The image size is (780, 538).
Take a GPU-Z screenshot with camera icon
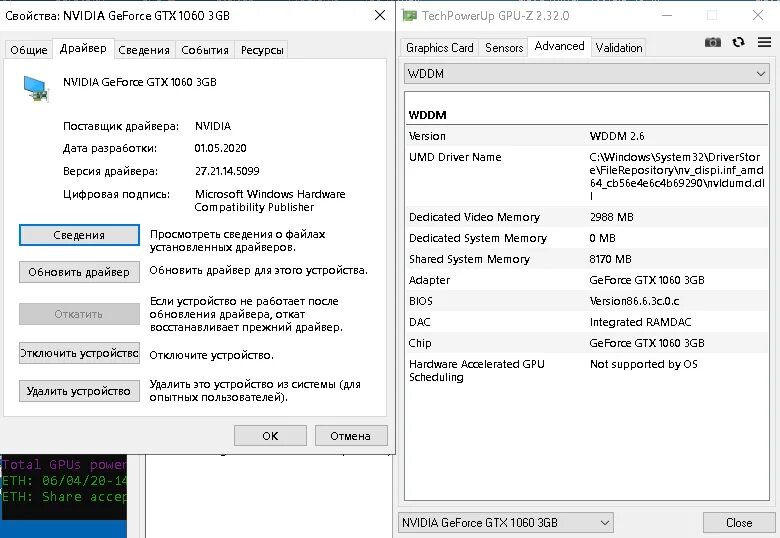(712, 42)
